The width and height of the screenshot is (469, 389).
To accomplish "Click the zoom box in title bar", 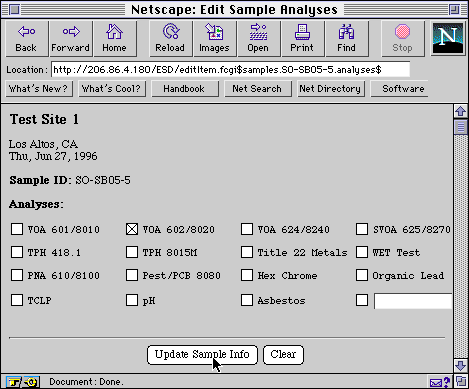I will (x=454, y=10).
